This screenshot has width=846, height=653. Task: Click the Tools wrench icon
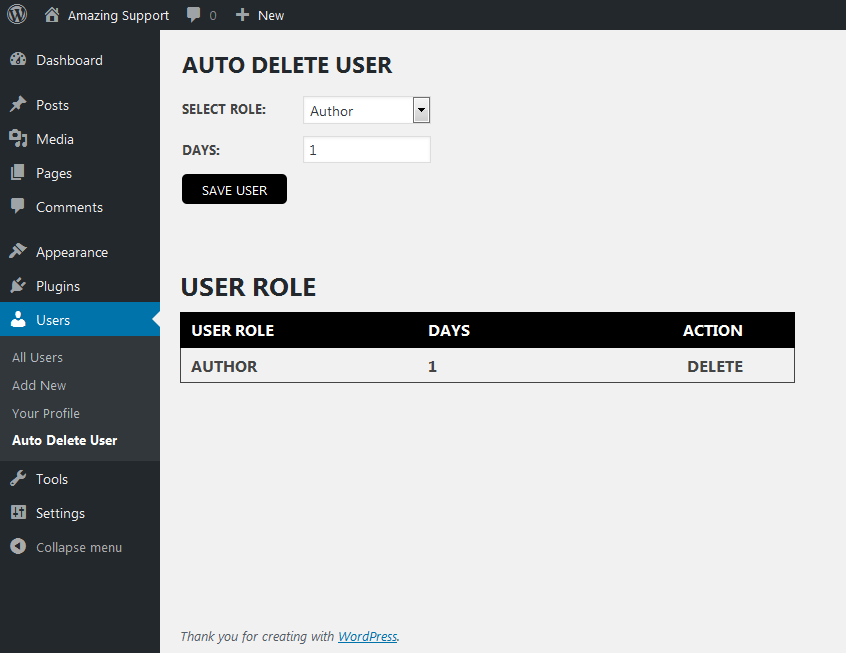coord(18,479)
